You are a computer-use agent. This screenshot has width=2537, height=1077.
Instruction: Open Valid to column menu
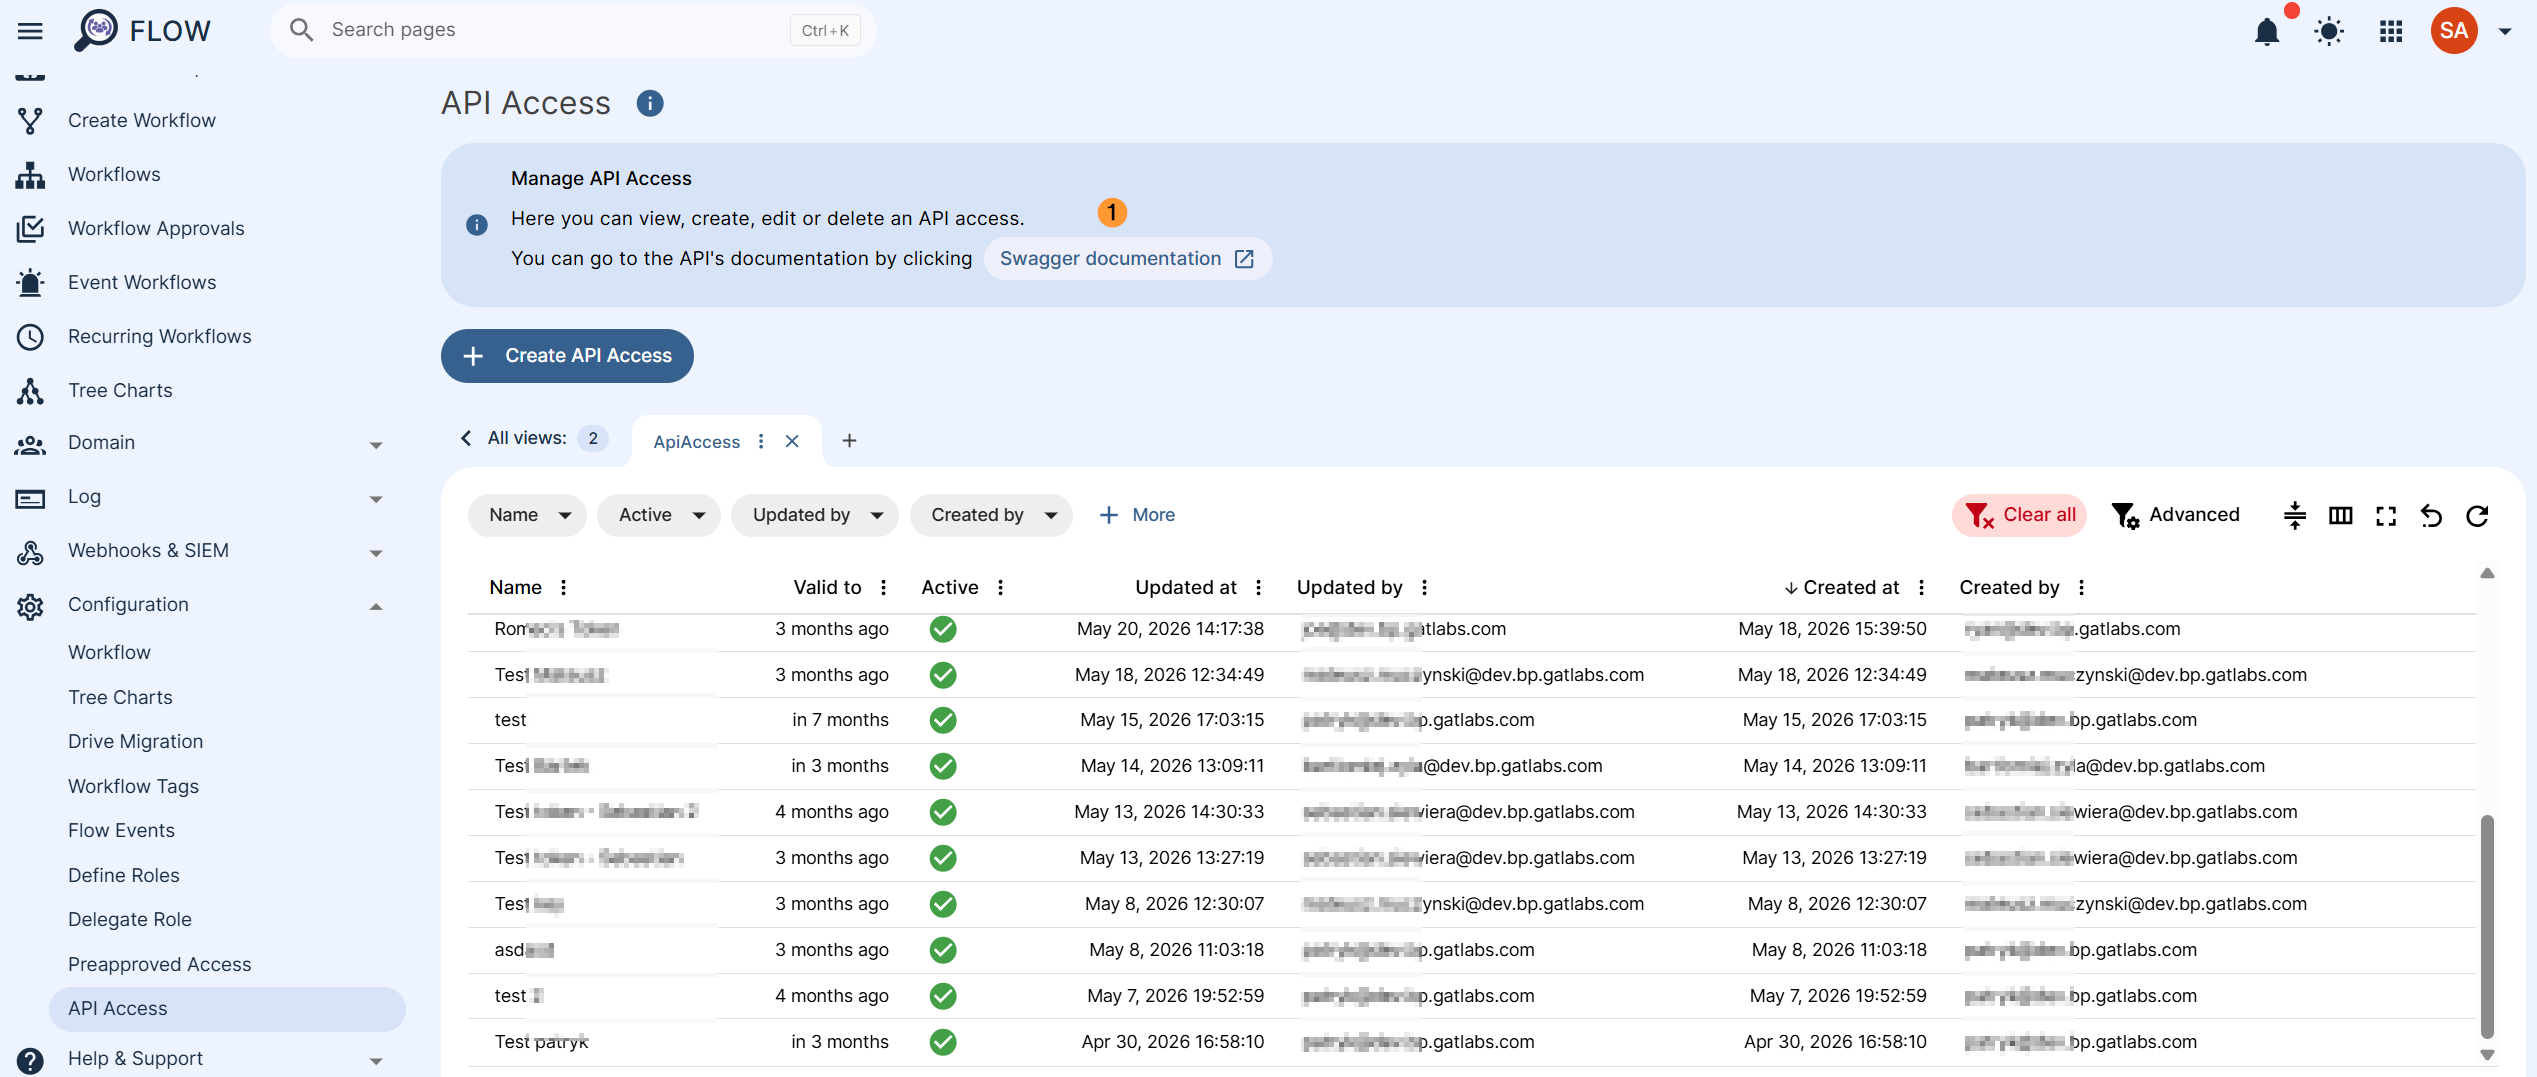883,588
